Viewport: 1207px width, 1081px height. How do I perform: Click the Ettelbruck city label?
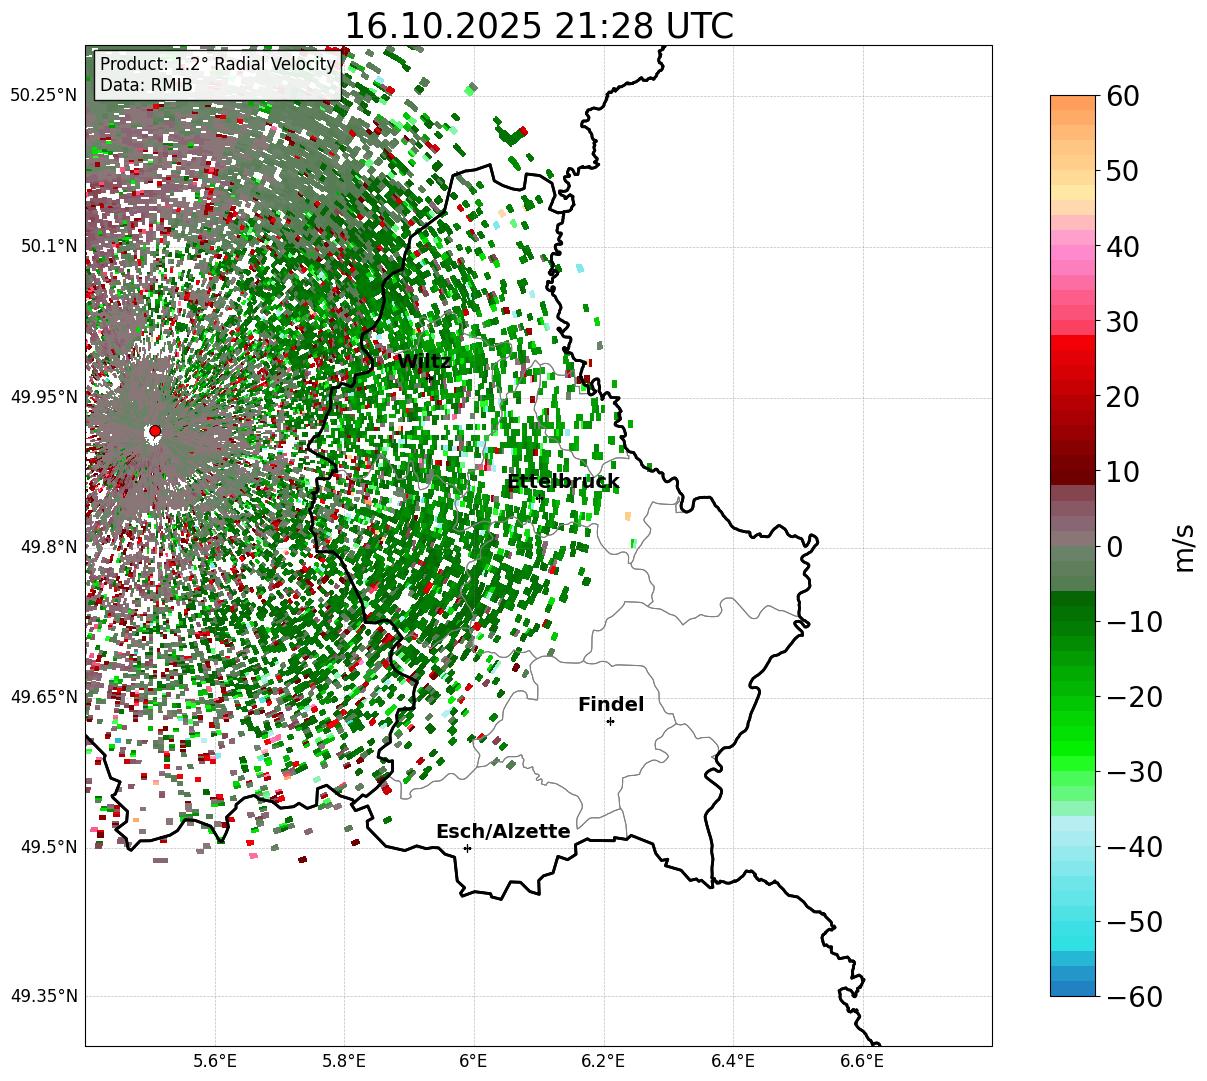[563, 482]
